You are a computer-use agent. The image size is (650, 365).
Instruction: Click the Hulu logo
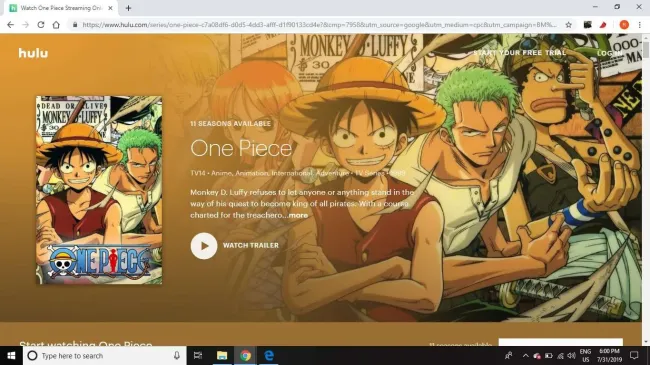click(x=33, y=53)
